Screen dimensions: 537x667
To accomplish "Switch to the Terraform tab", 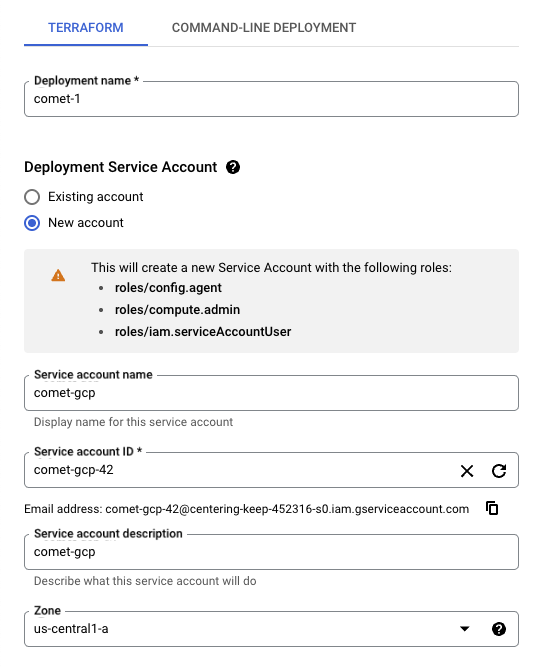I will pos(86,28).
